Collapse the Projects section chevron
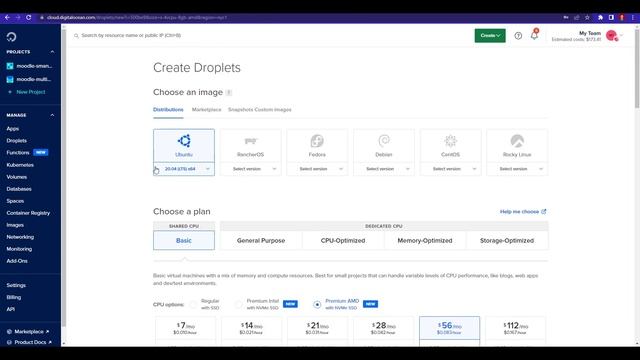640x360 pixels. (52, 52)
